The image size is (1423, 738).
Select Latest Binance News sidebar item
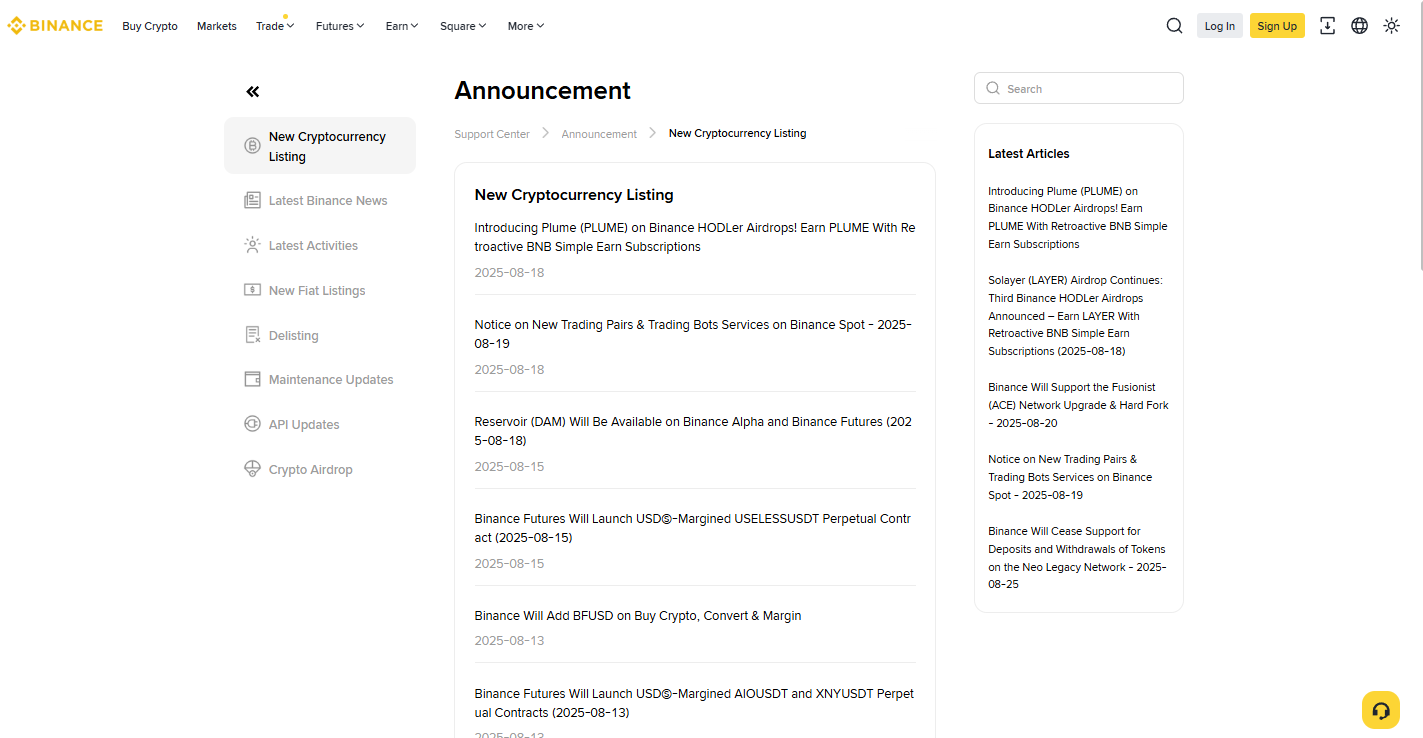click(320, 200)
